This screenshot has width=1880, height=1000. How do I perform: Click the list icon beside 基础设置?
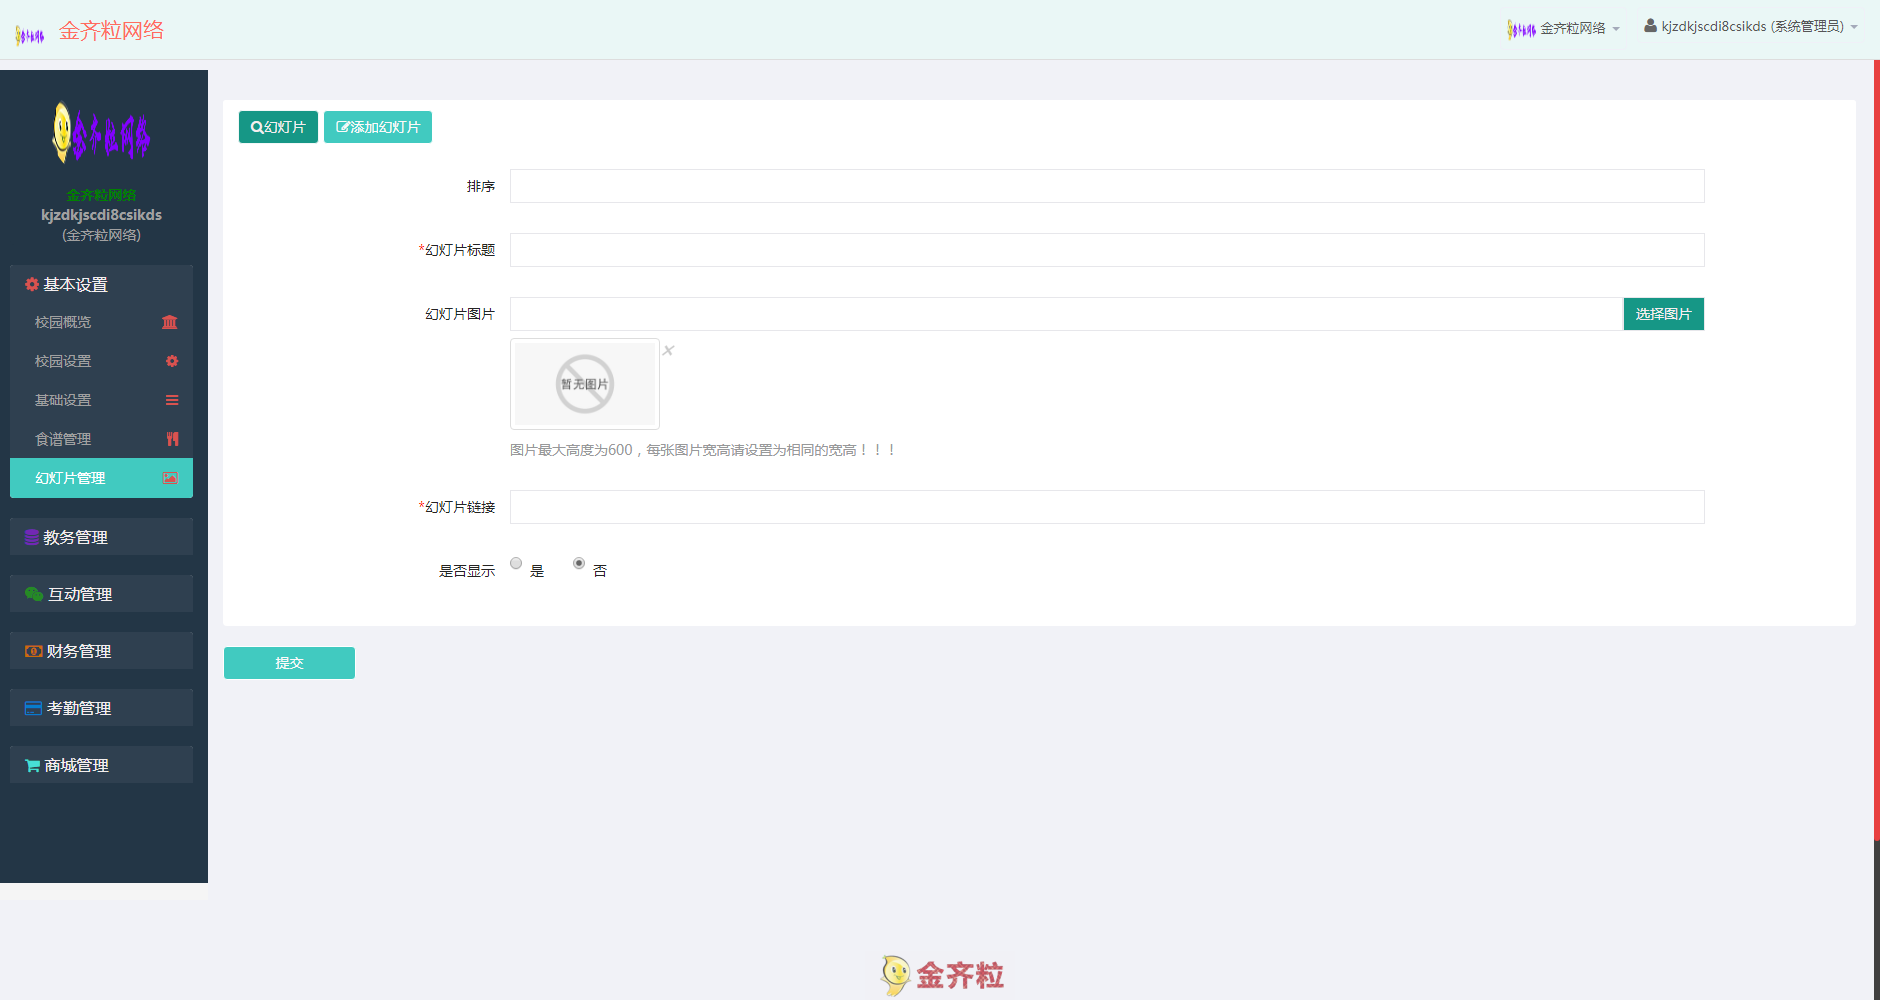[x=172, y=400]
